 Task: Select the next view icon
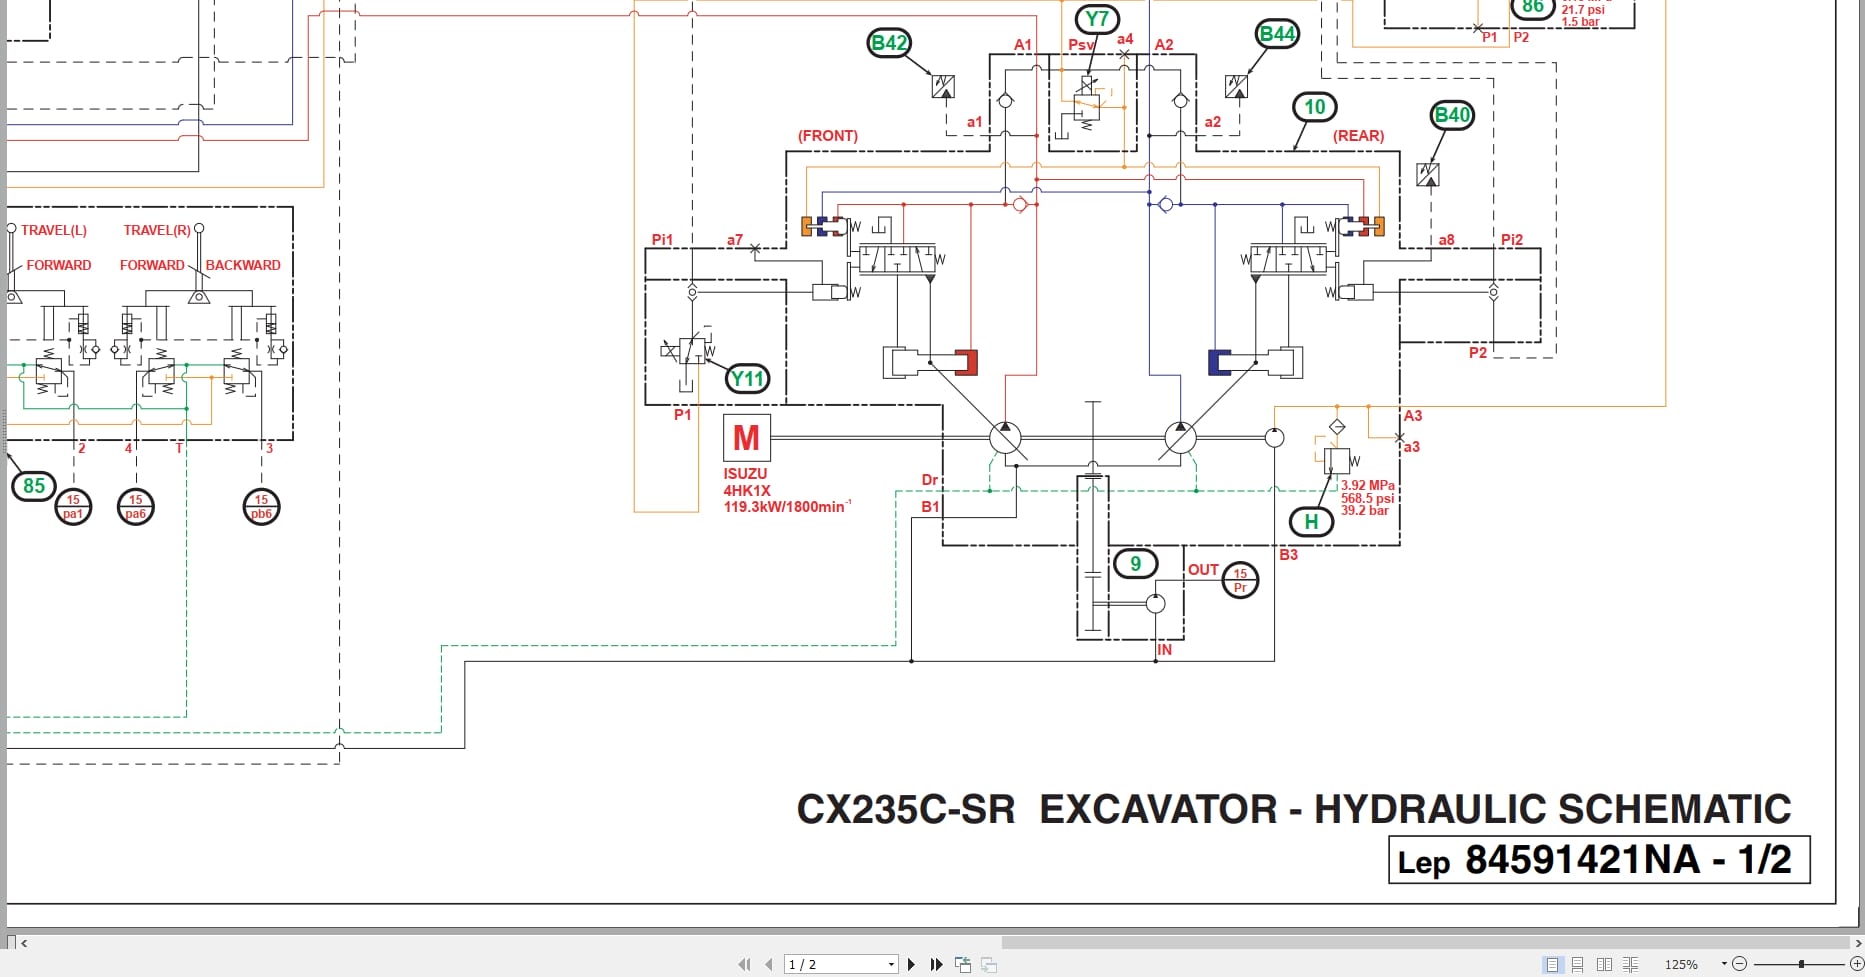(989, 964)
